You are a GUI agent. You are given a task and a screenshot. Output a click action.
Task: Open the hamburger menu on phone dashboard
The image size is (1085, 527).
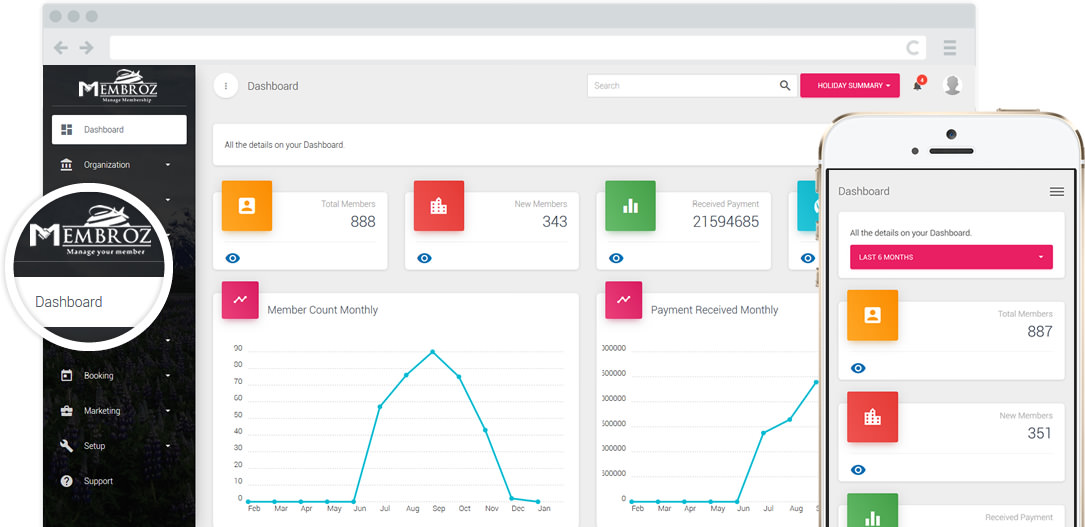click(1057, 192)
